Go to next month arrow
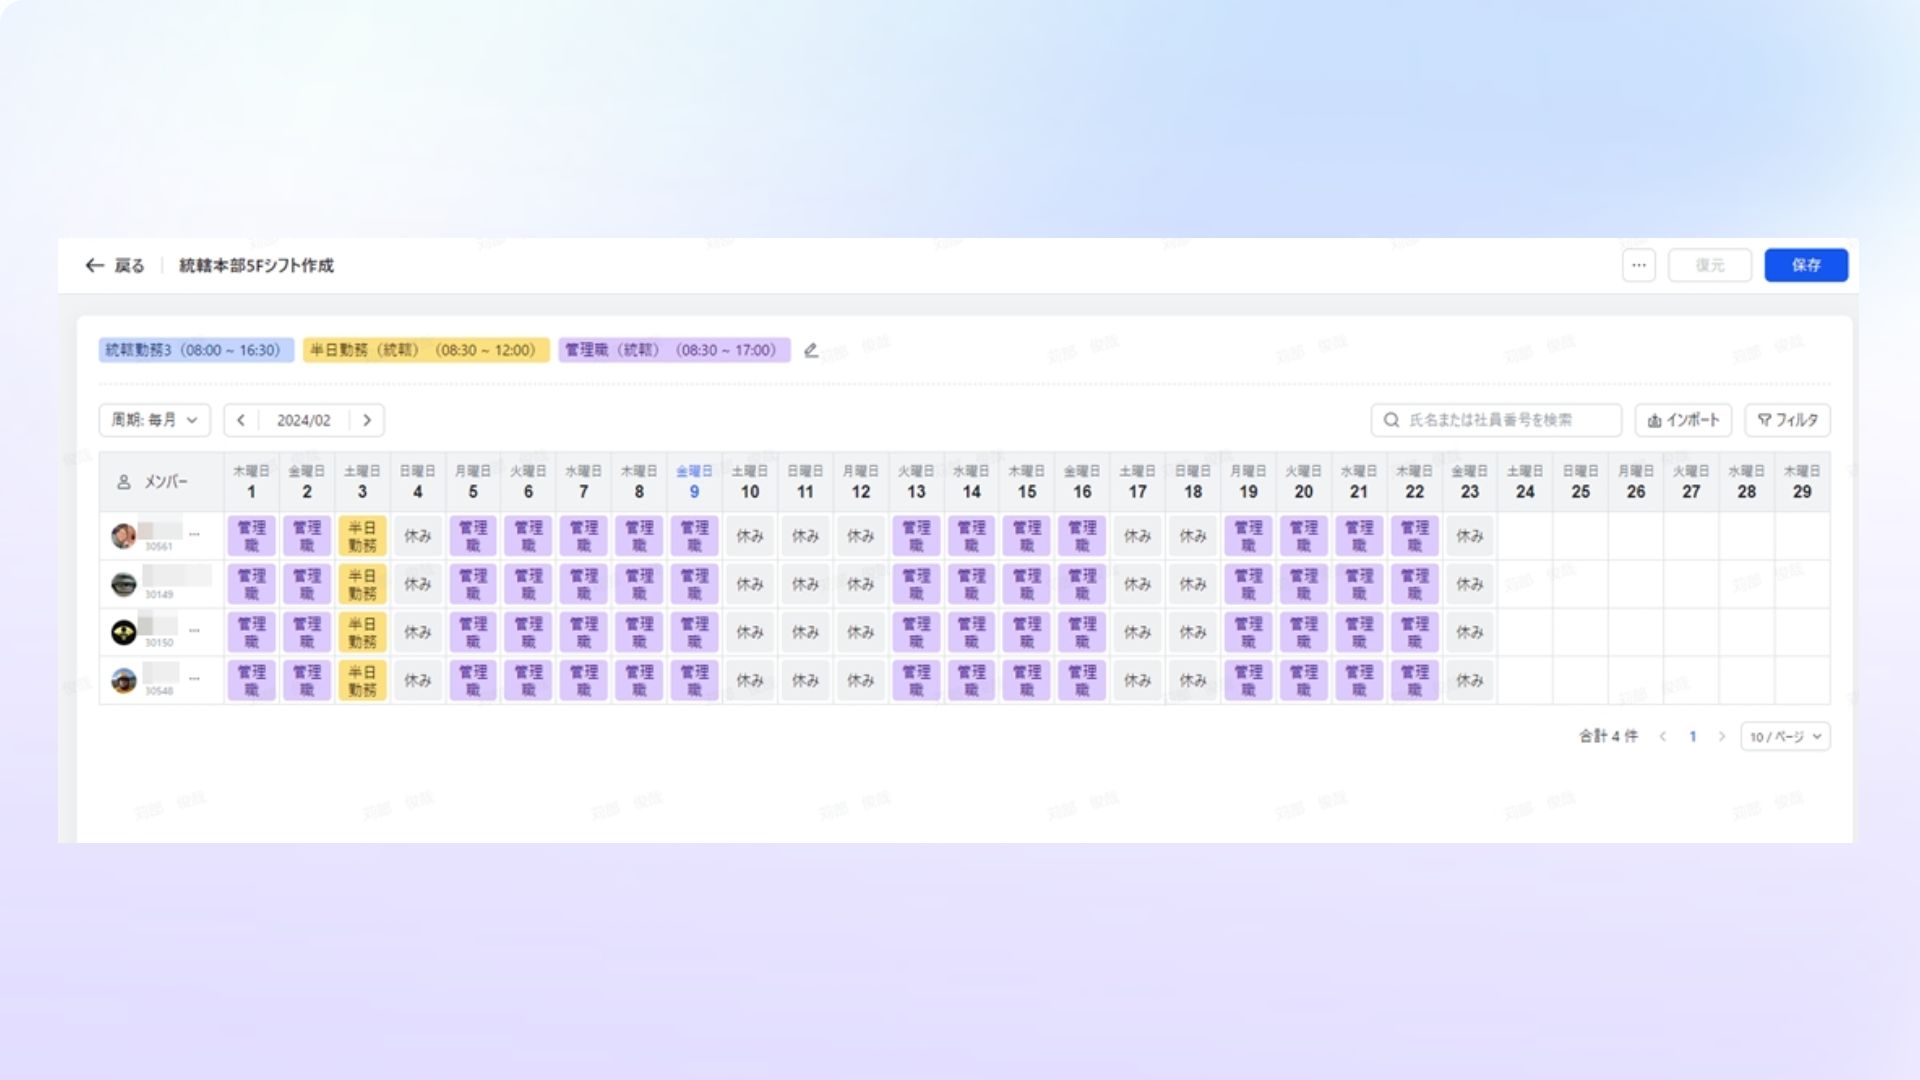The width and height of the screenshot is (1920, 1080). point(367,420)
